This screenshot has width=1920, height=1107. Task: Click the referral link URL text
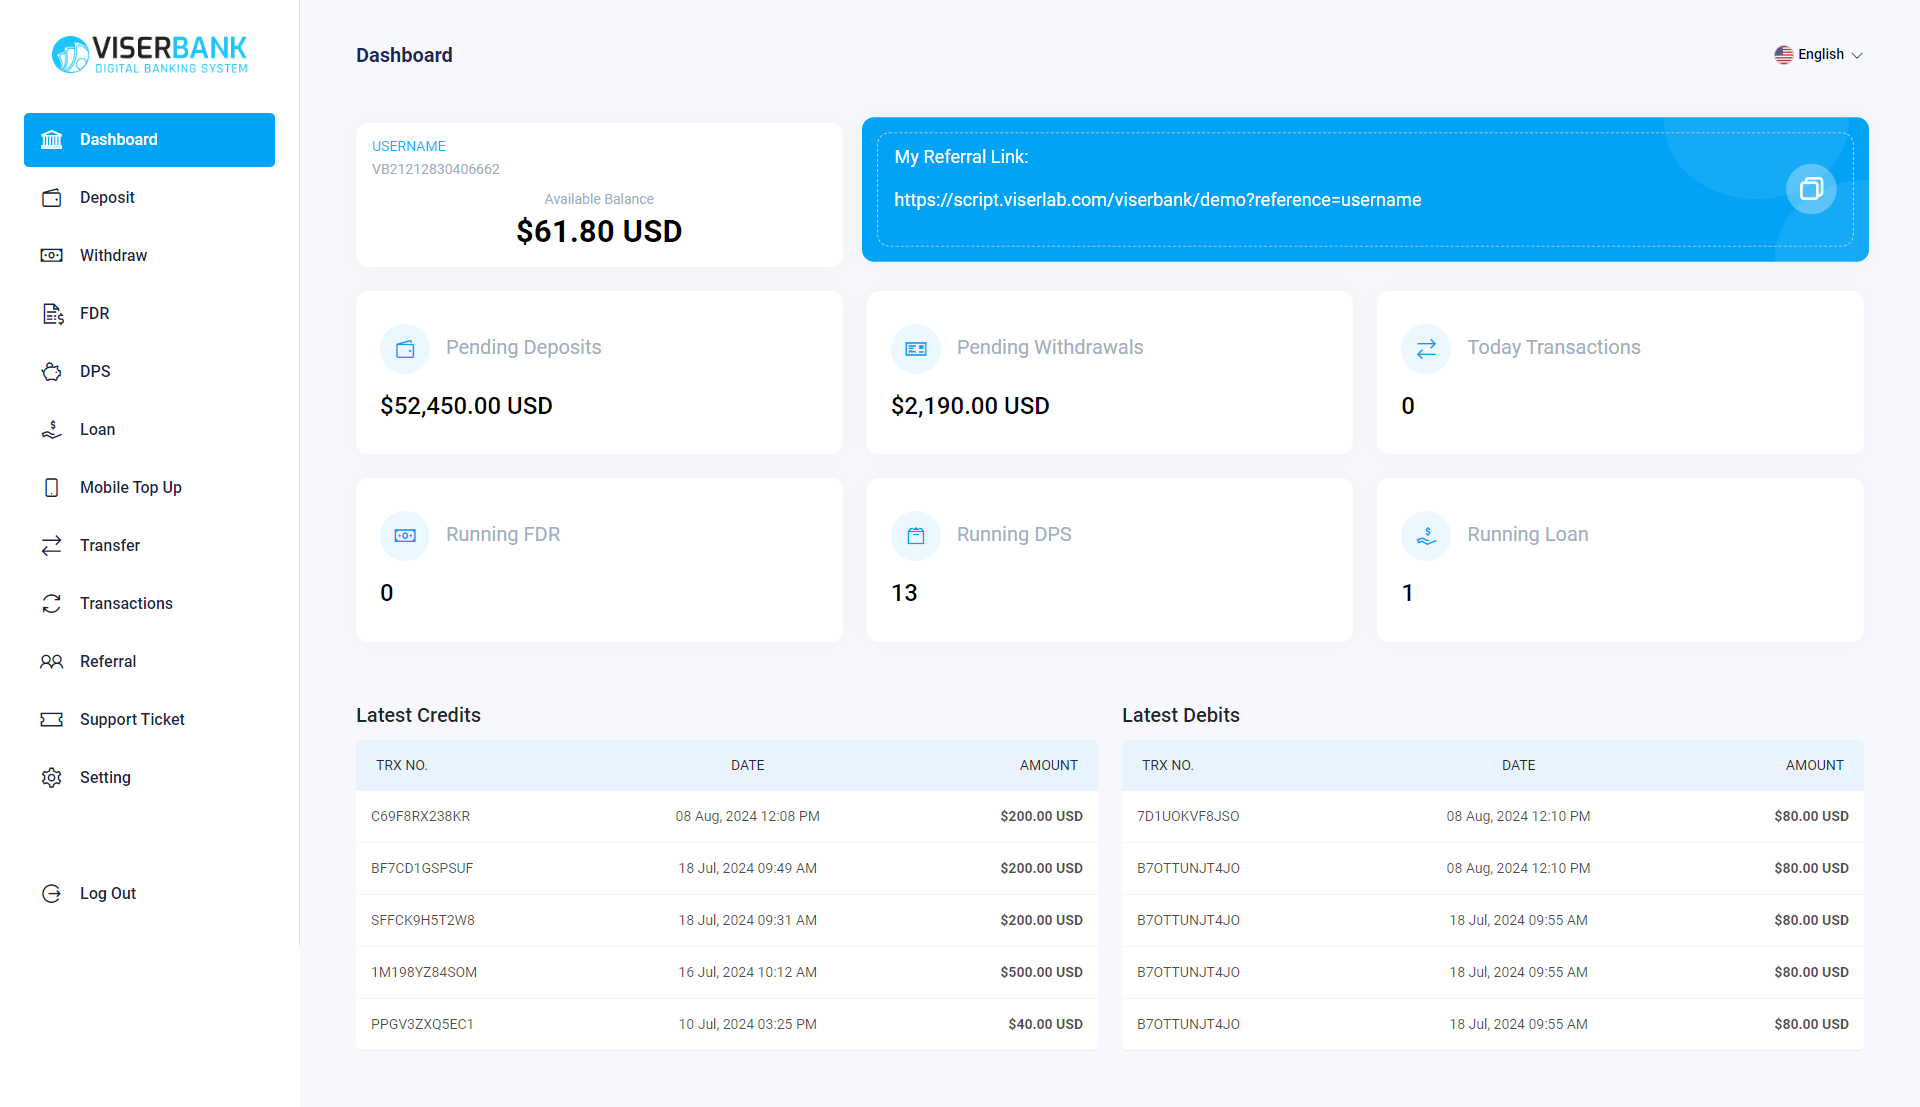[x=1157, y=200]
